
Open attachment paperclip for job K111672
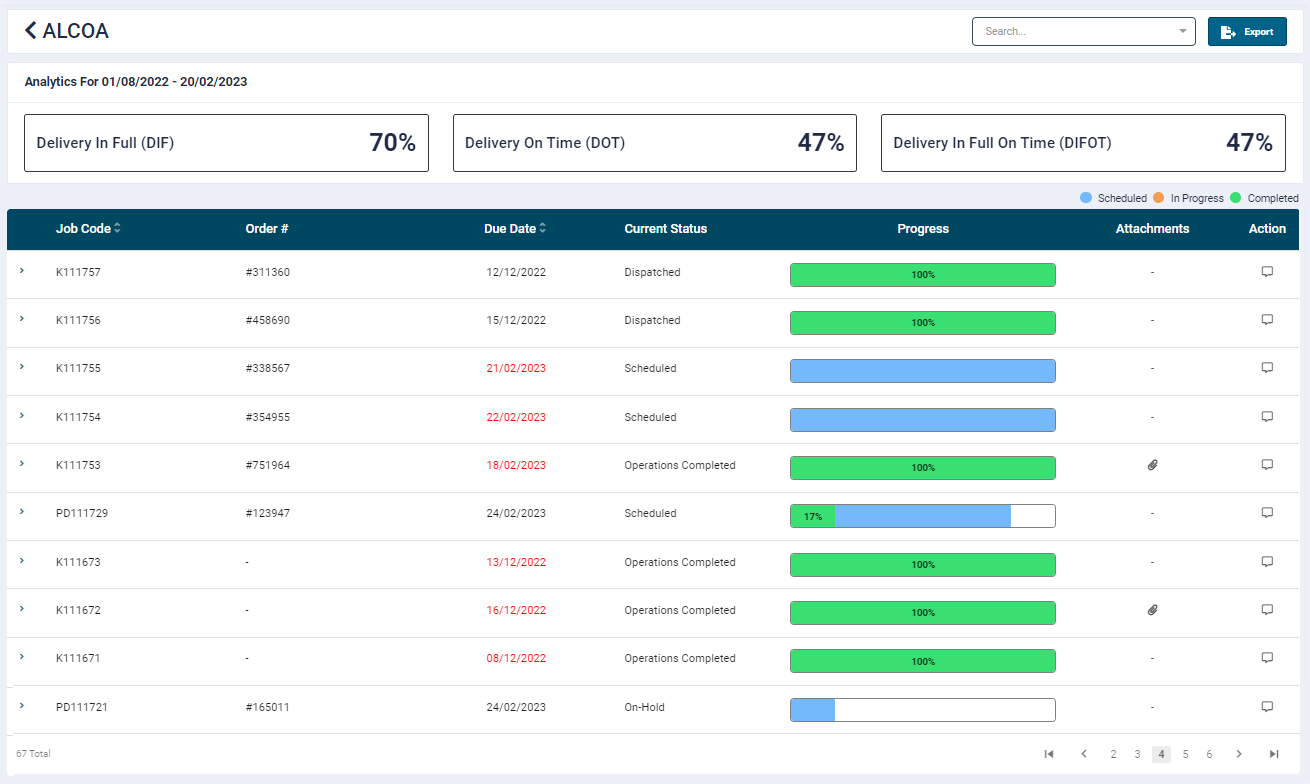click(x=1152, y=610)
